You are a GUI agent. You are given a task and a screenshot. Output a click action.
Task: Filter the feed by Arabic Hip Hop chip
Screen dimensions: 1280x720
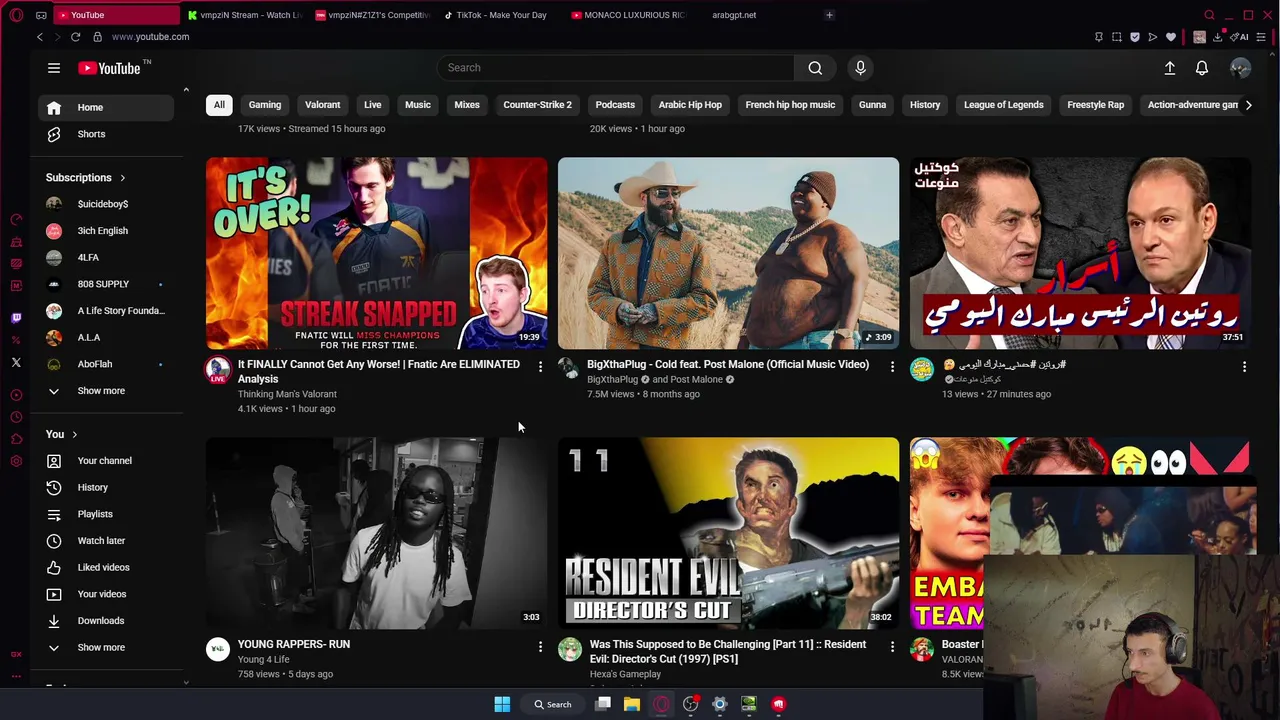(690, 105)
